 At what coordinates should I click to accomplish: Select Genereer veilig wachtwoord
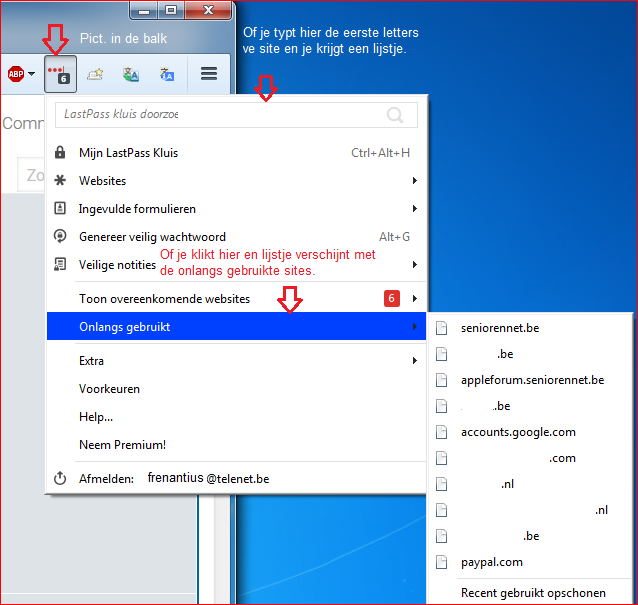(152, 237)
